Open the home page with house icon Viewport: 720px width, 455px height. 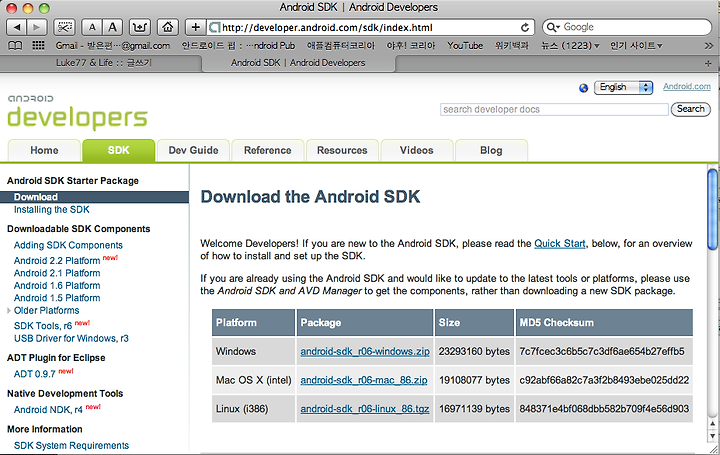168,28
